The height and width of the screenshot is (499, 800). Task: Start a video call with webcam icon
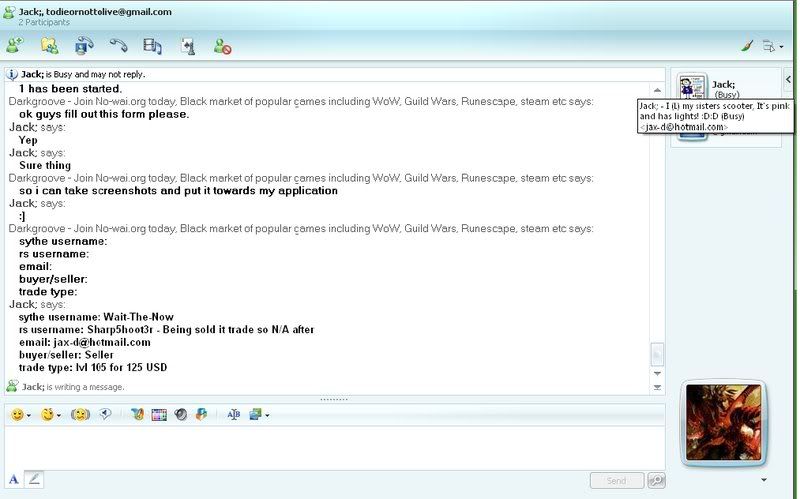[84, 46]
